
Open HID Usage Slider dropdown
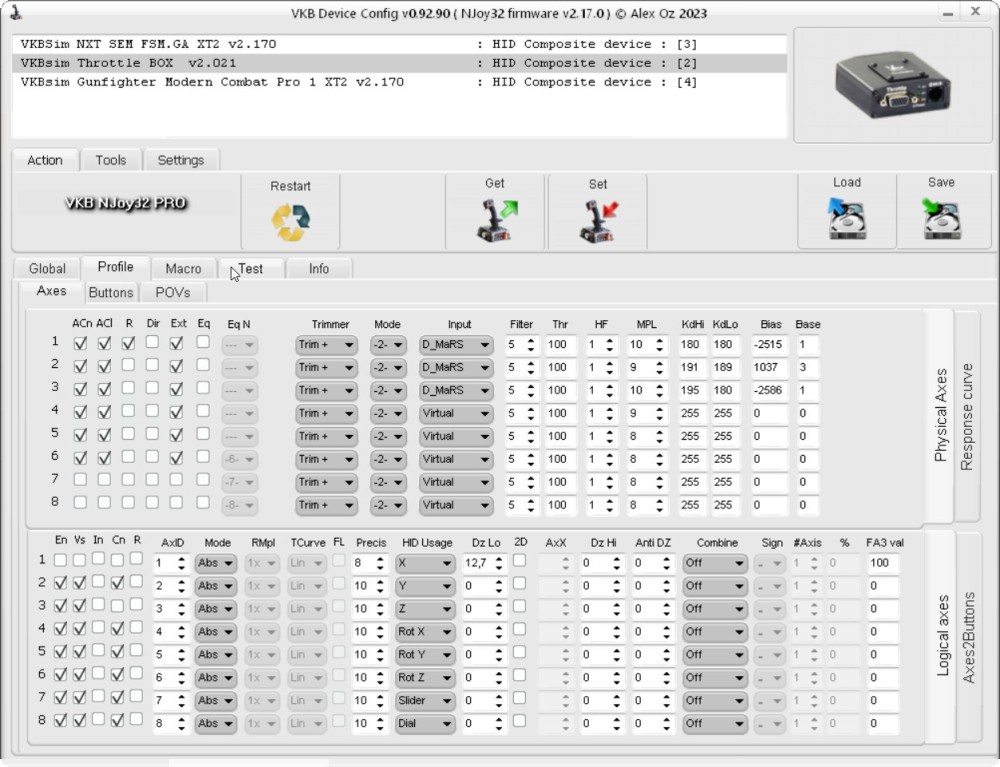pyautogui.click(x=424, y=701)
